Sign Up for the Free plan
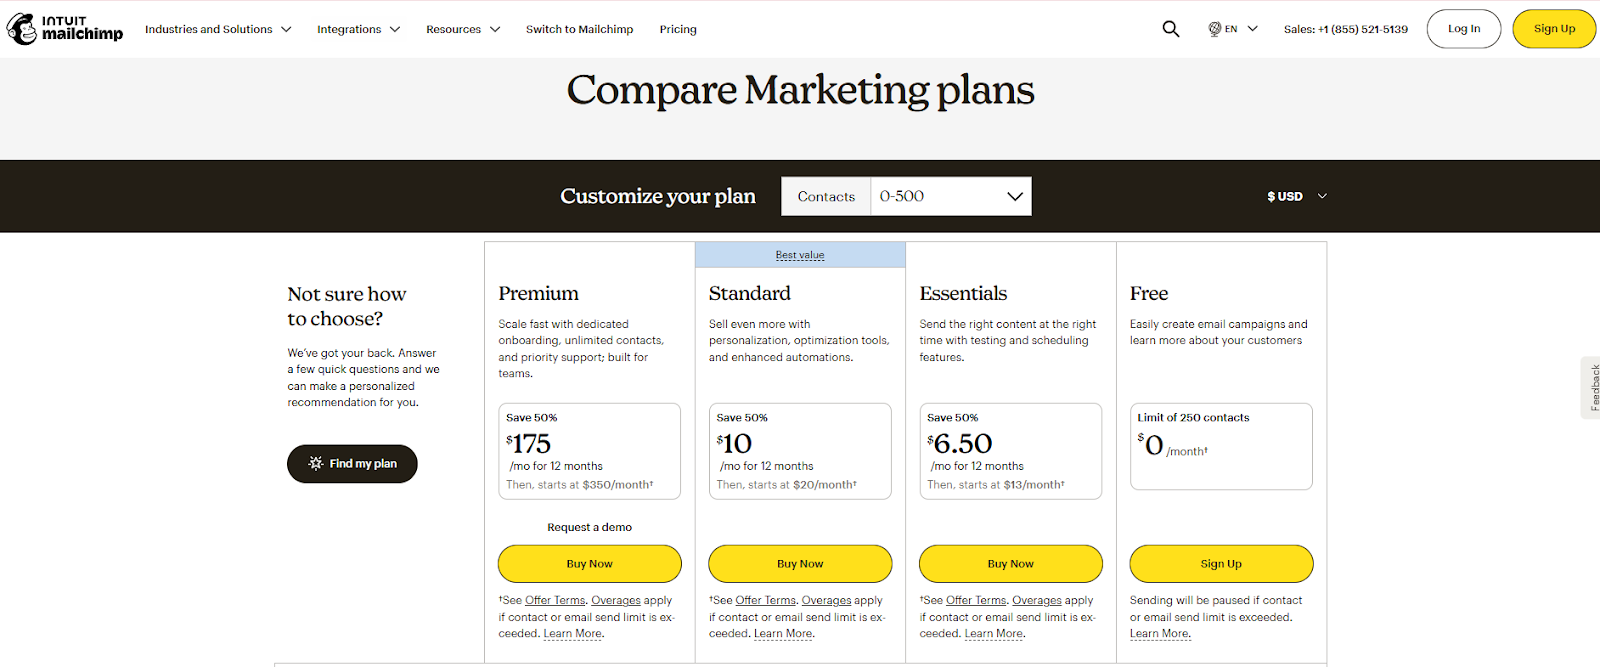 click(x=1220, y=563)
